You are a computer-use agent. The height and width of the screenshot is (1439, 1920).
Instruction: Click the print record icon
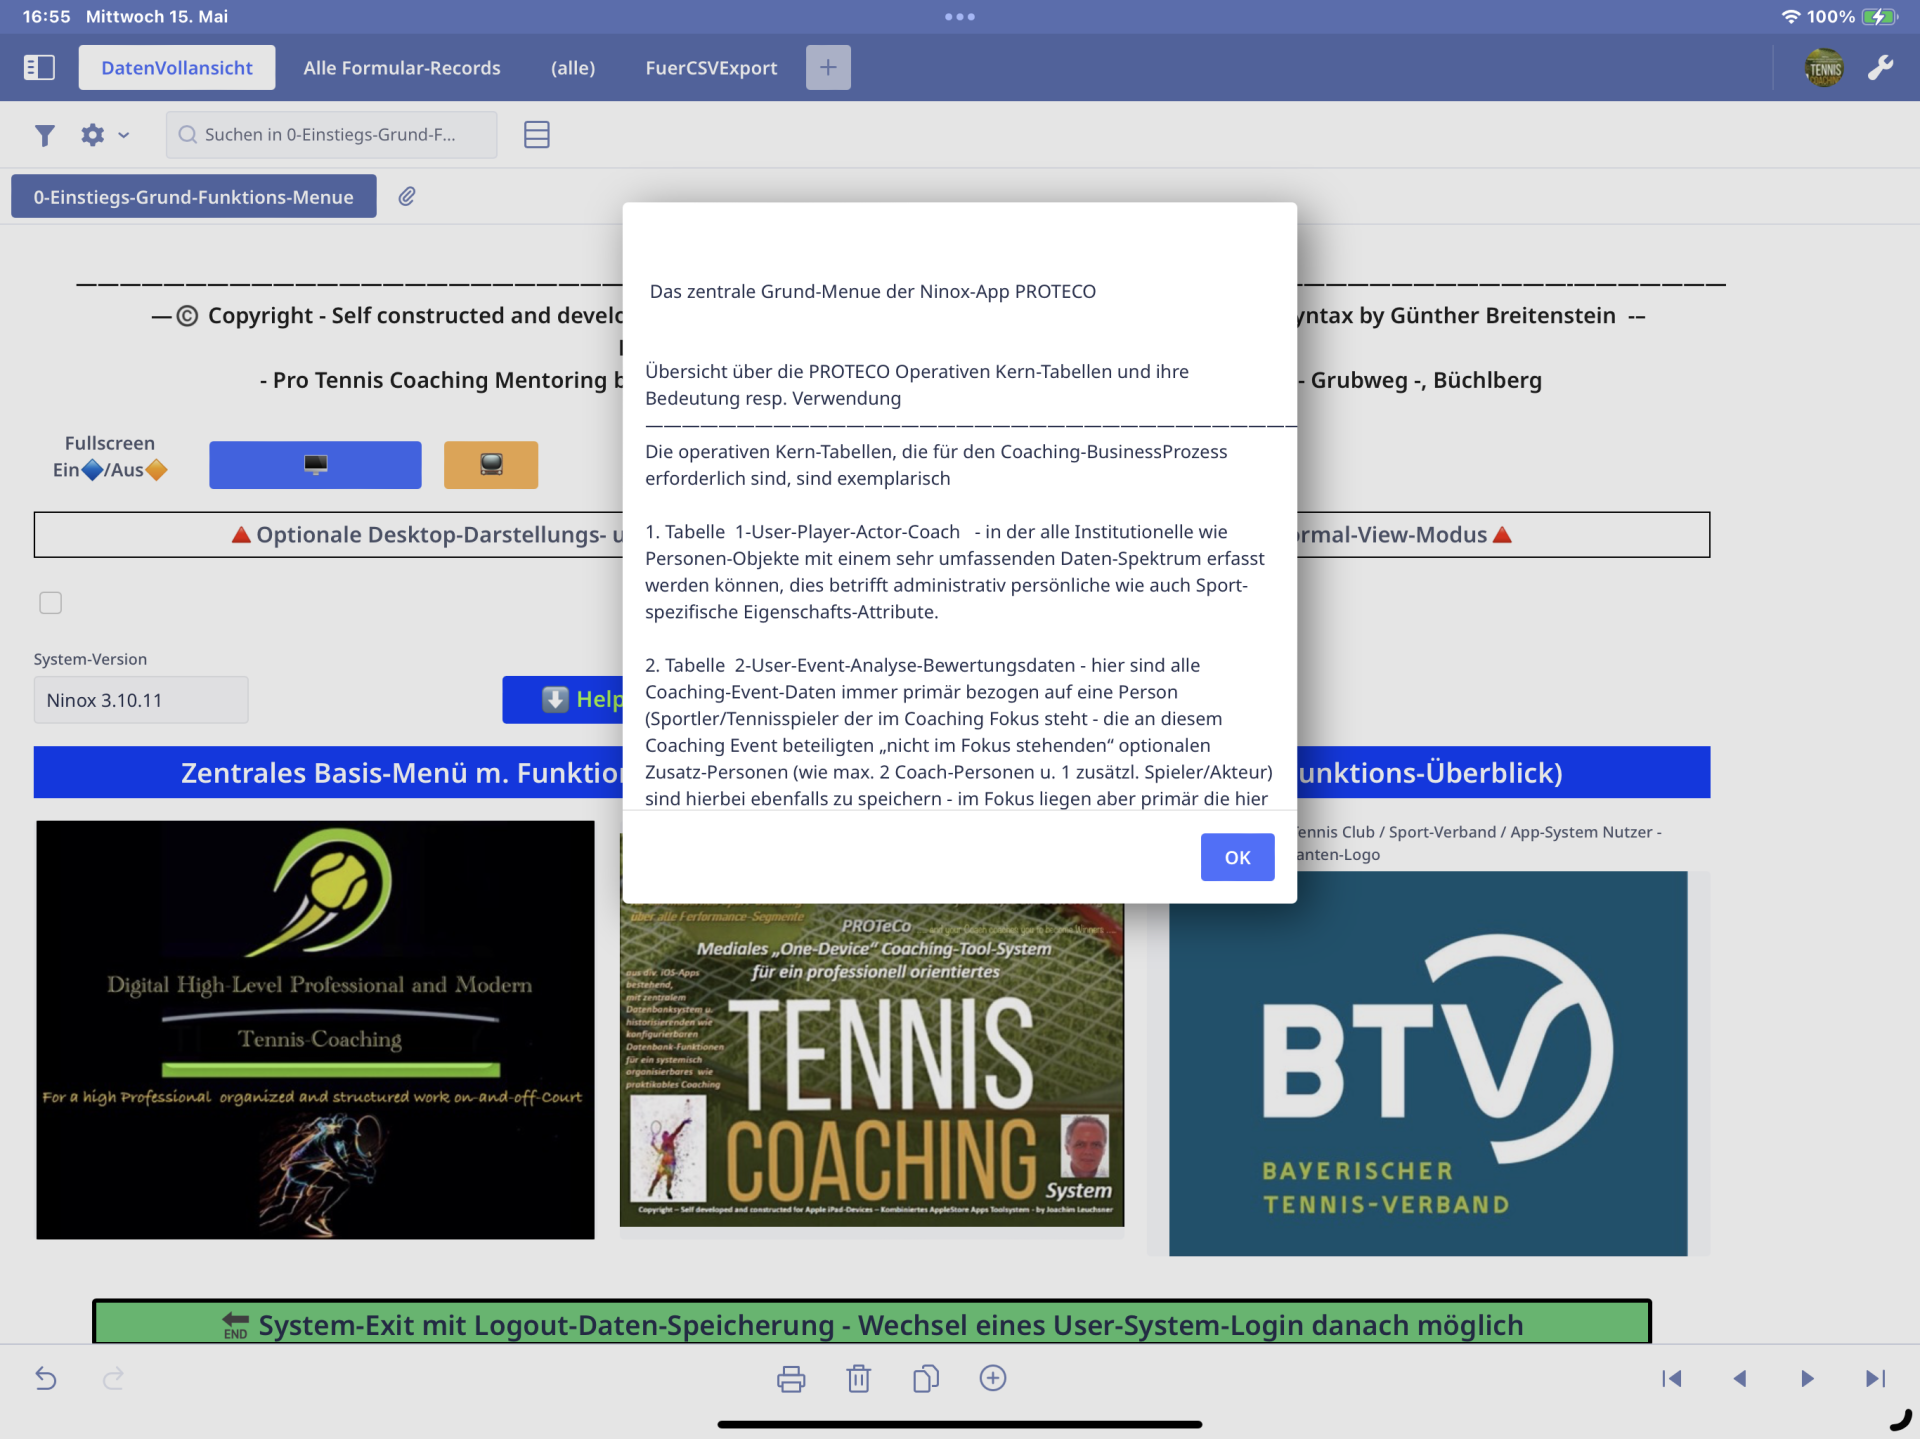[790, 1379]
